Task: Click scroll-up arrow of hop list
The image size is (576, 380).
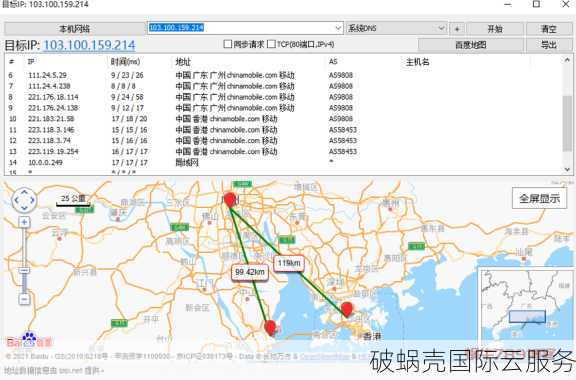Action: 567,60
